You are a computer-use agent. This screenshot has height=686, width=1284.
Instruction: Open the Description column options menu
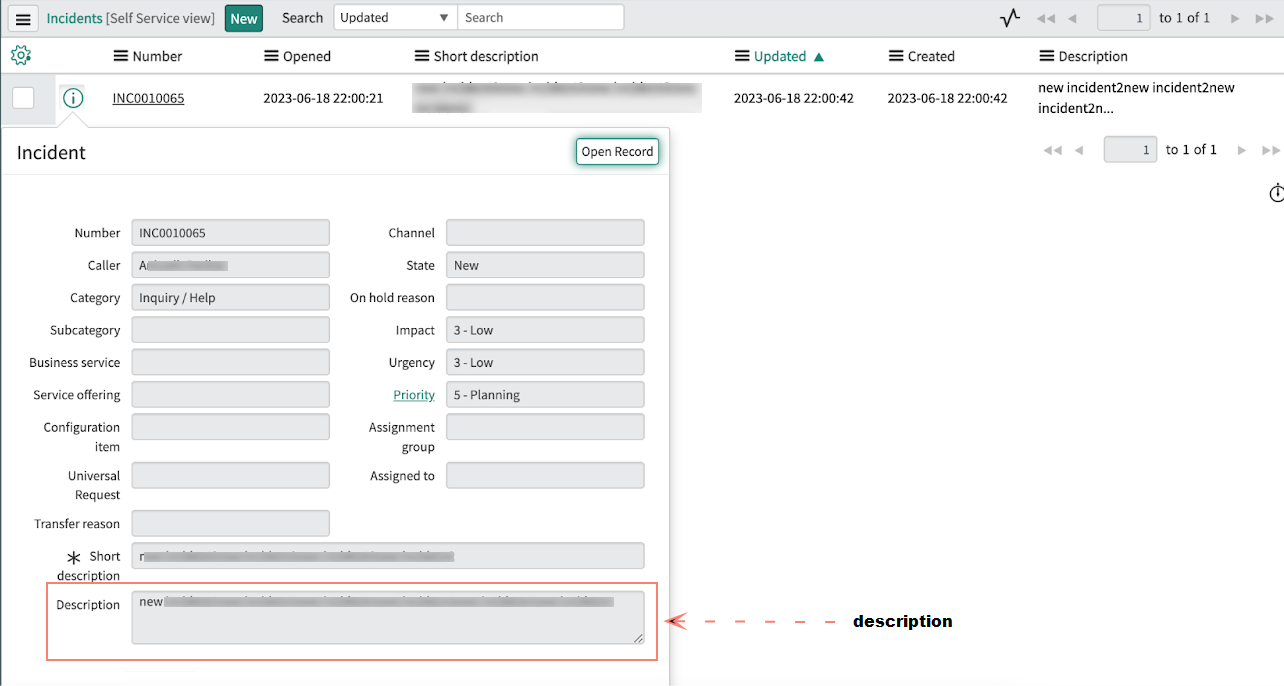point(1047,57)
